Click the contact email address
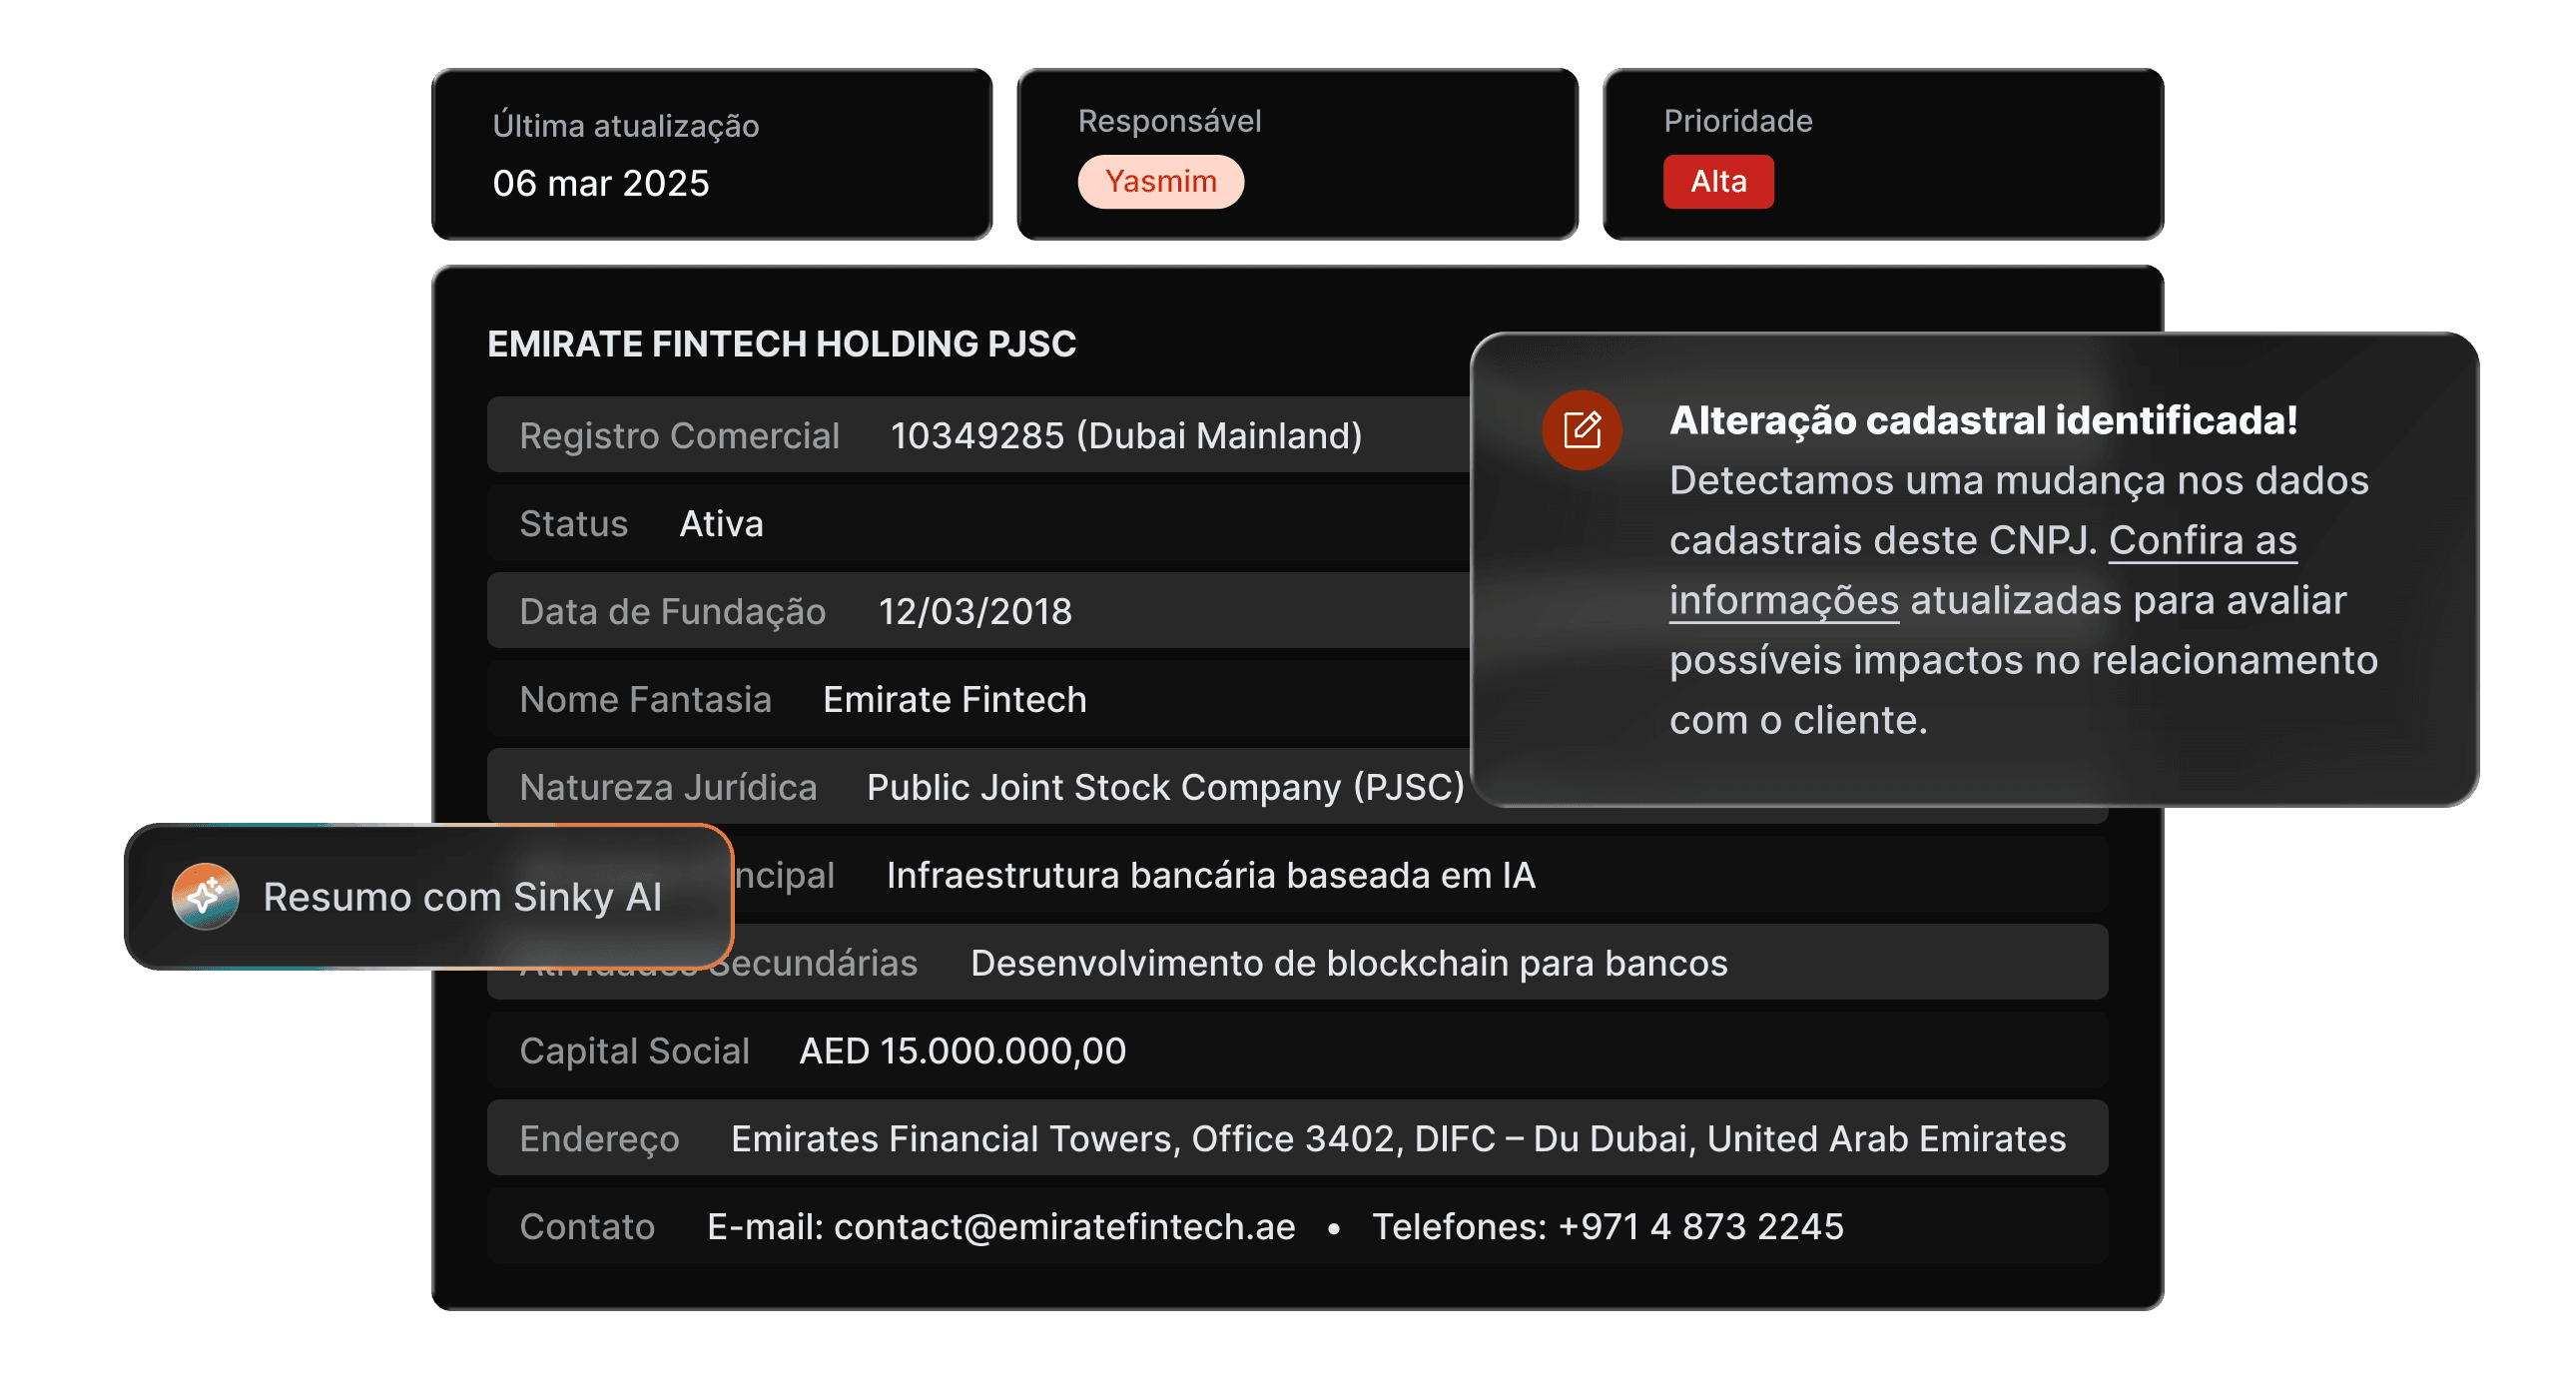Screen dimensions: 2576x1398 [x=1064, y=1227]
